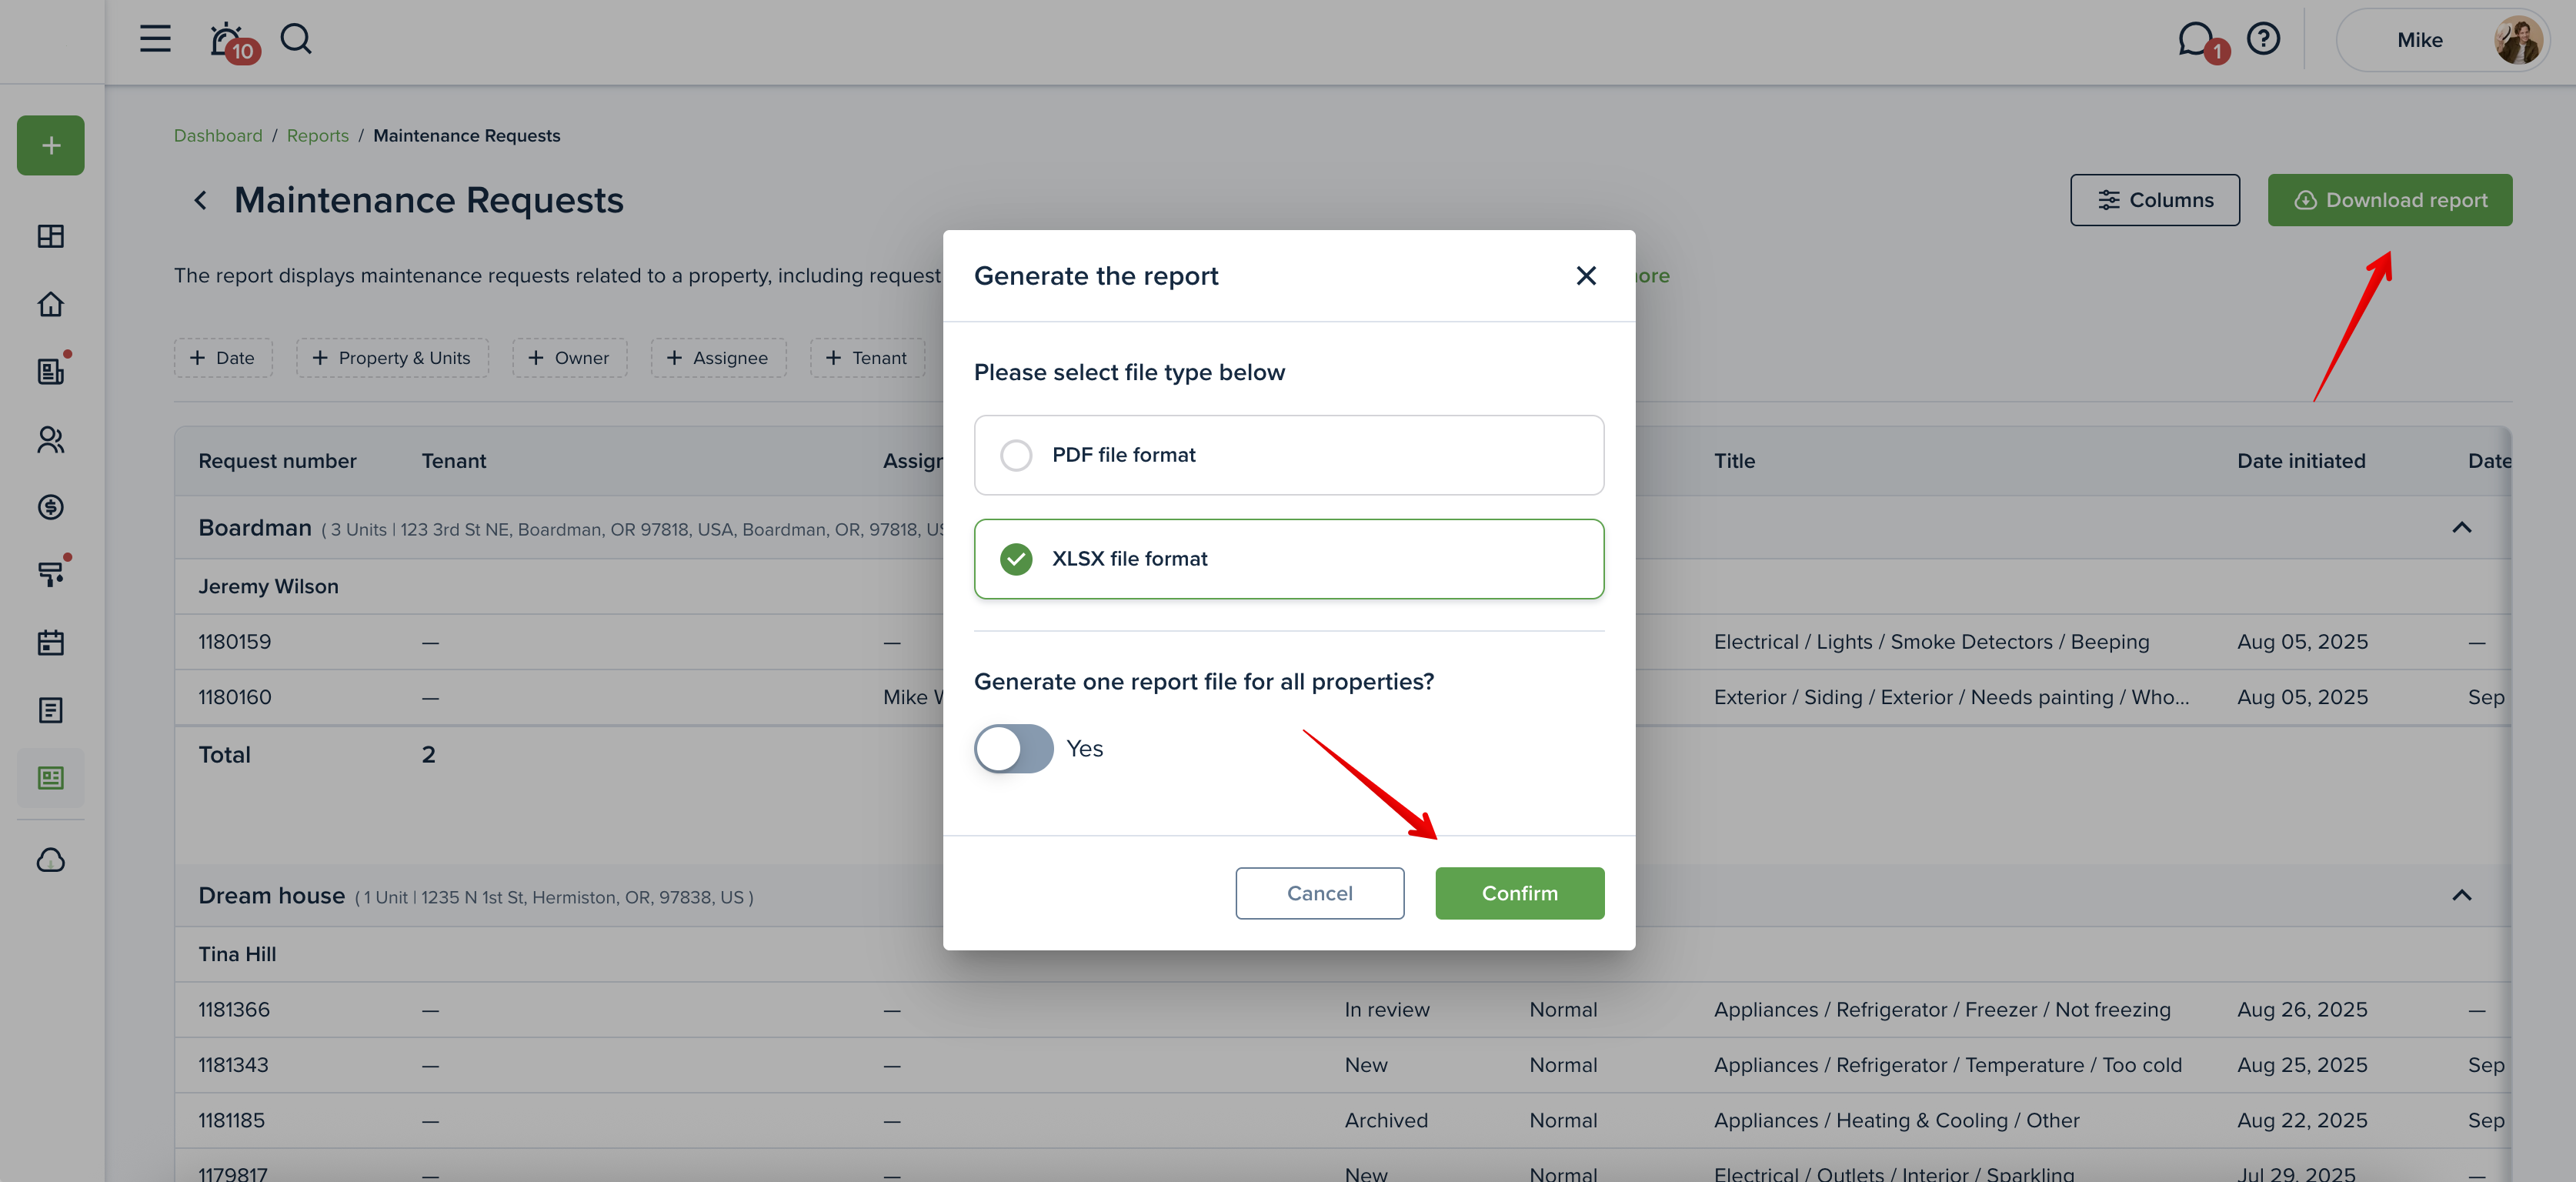Click the Confirm button

click(x=1520, y=893)
